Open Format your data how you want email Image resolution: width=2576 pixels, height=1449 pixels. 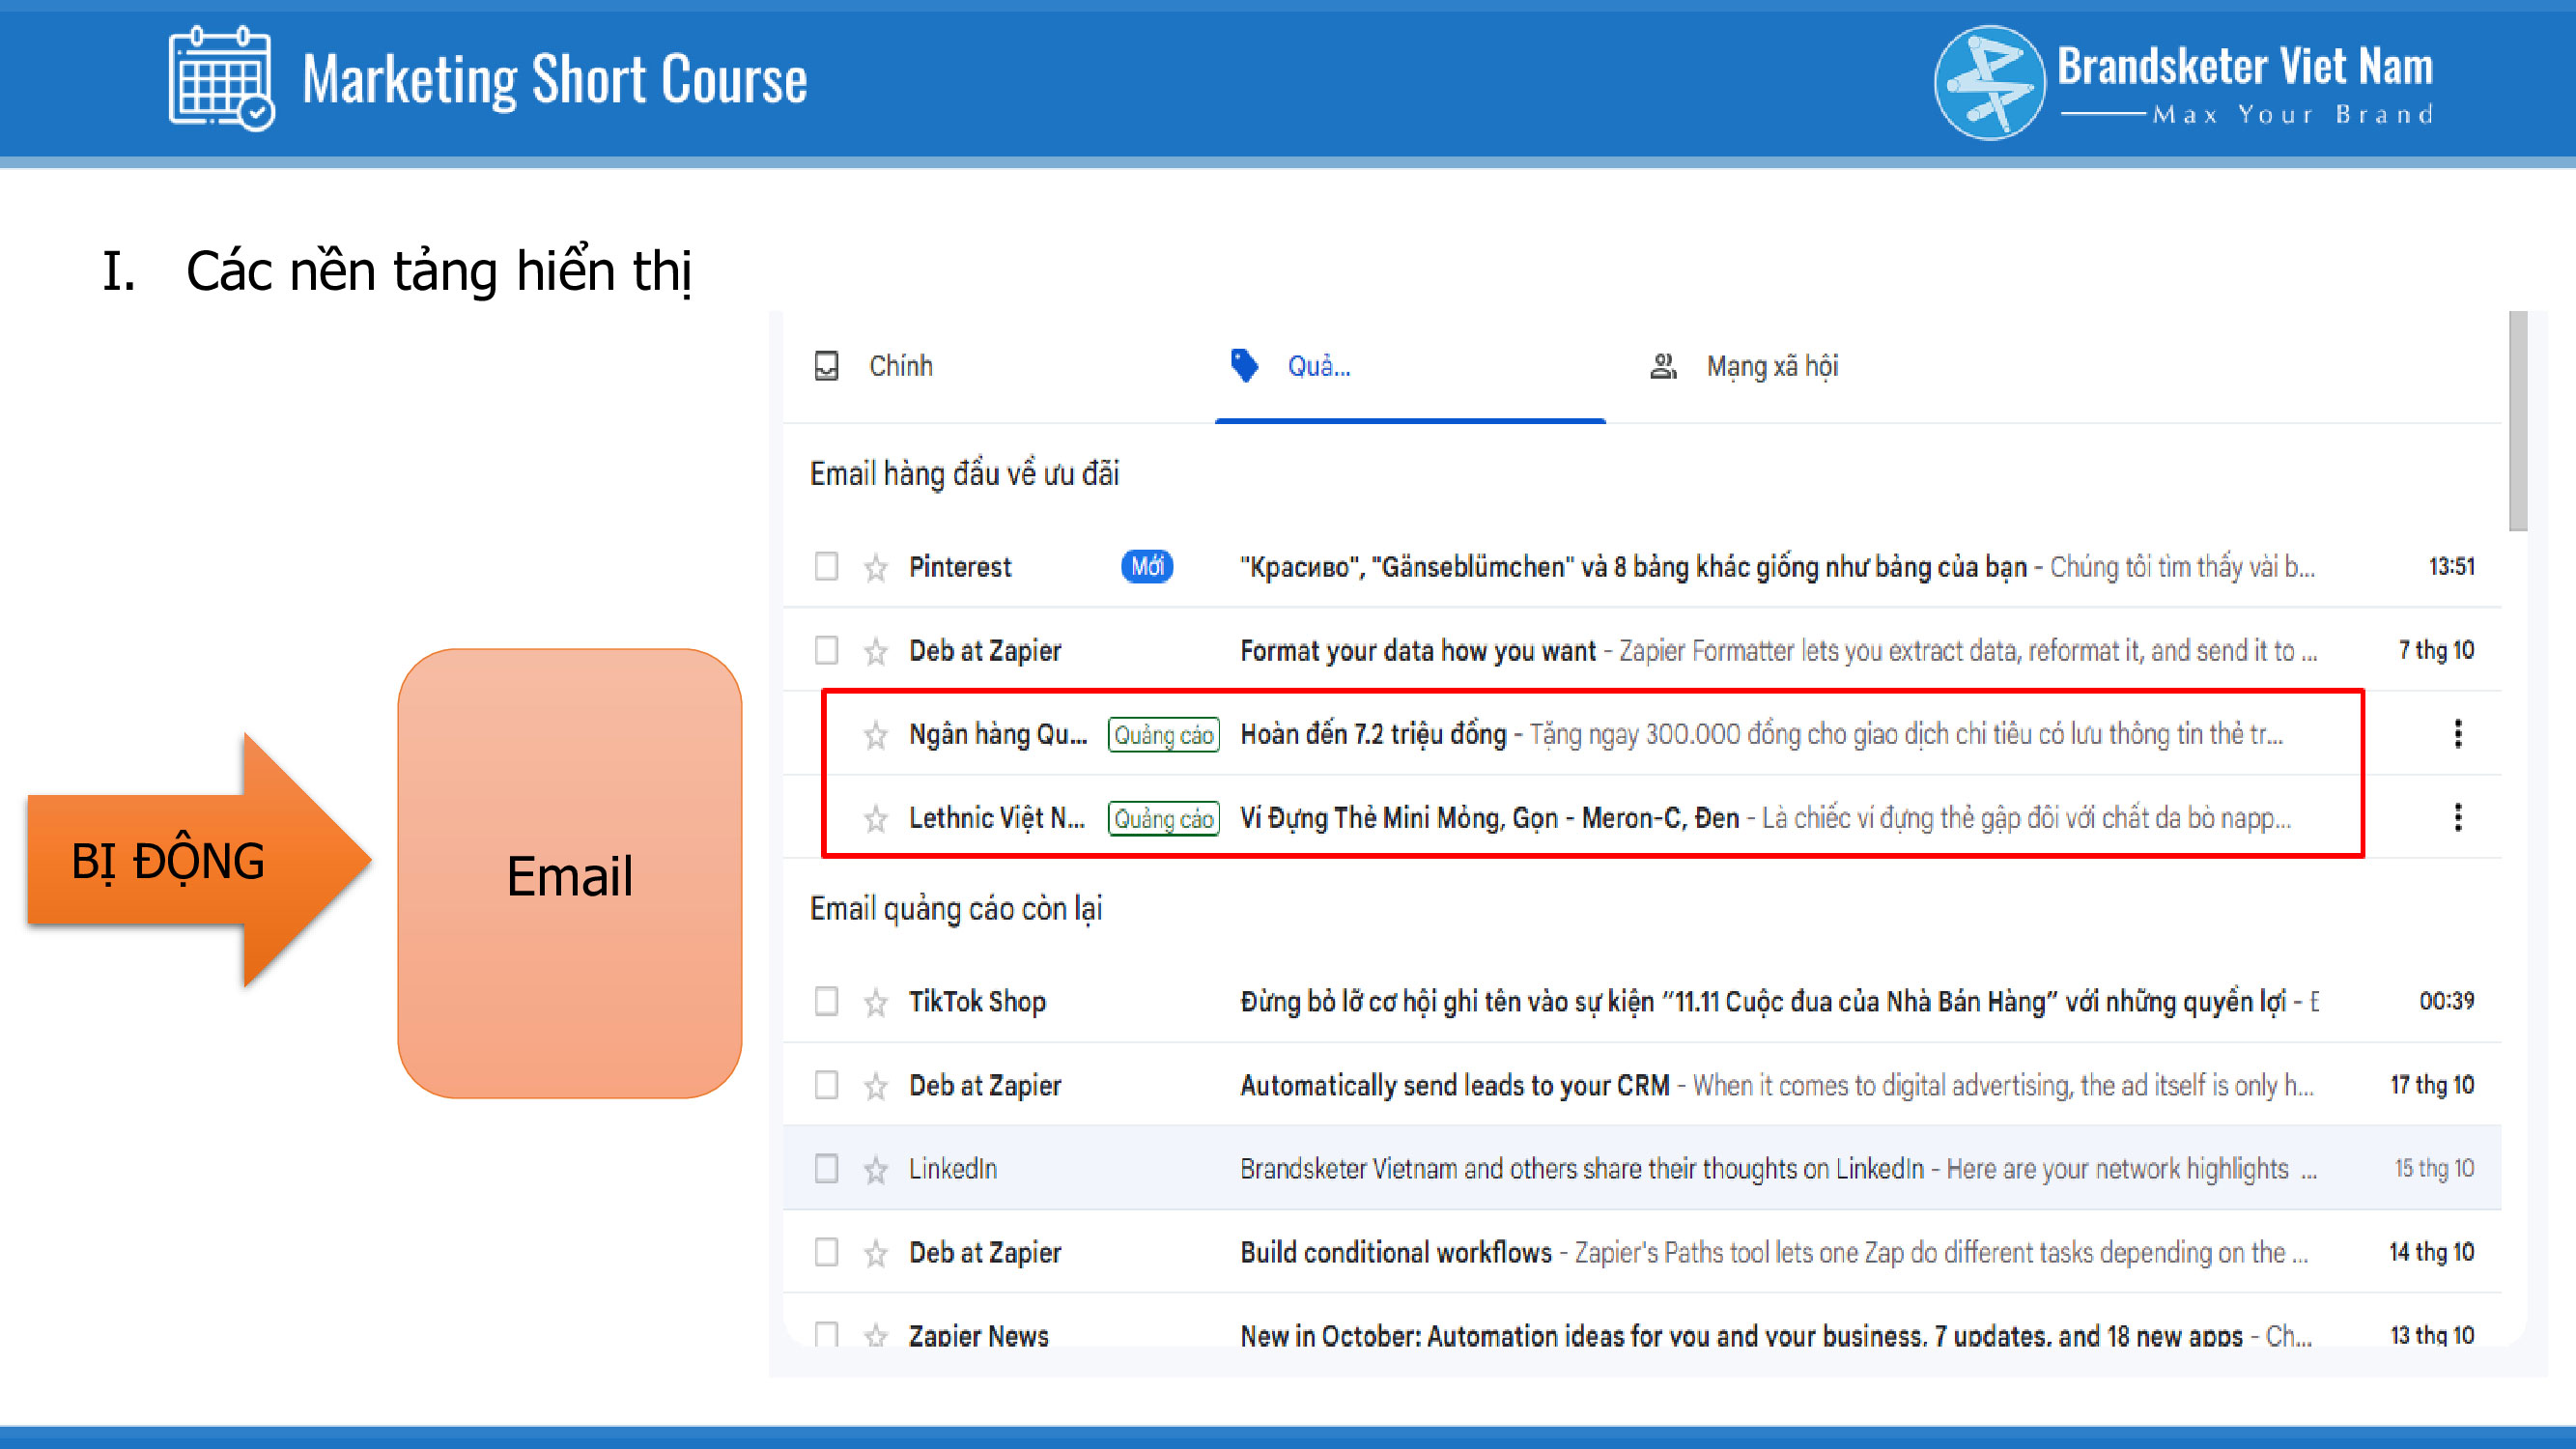[1418, 651]
